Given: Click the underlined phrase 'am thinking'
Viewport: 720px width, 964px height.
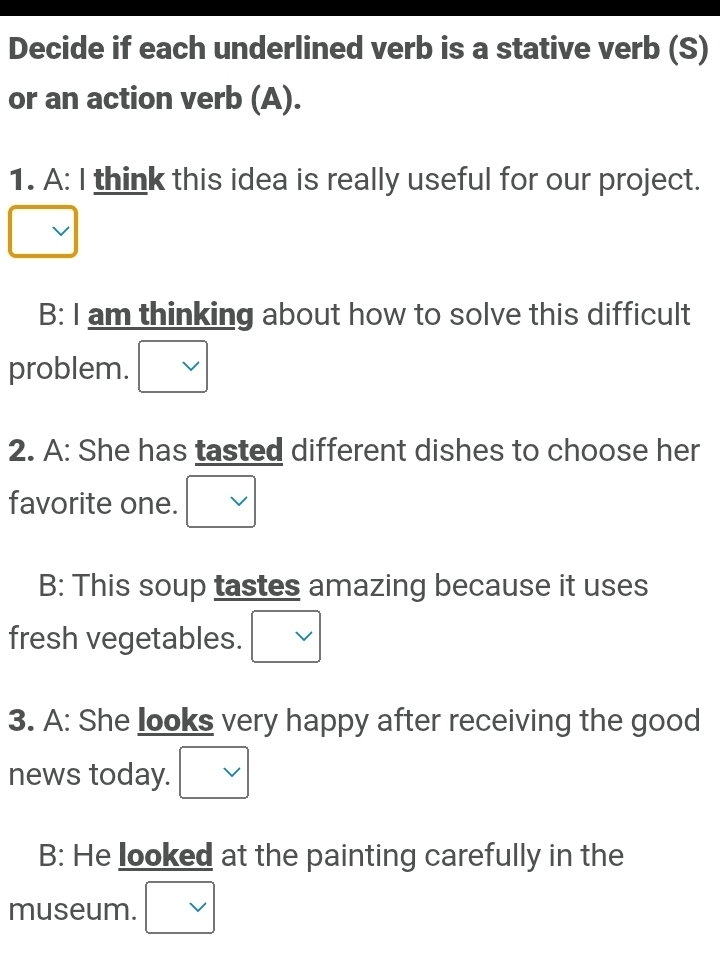Looking at the screenshot, I should coord(170,316).
